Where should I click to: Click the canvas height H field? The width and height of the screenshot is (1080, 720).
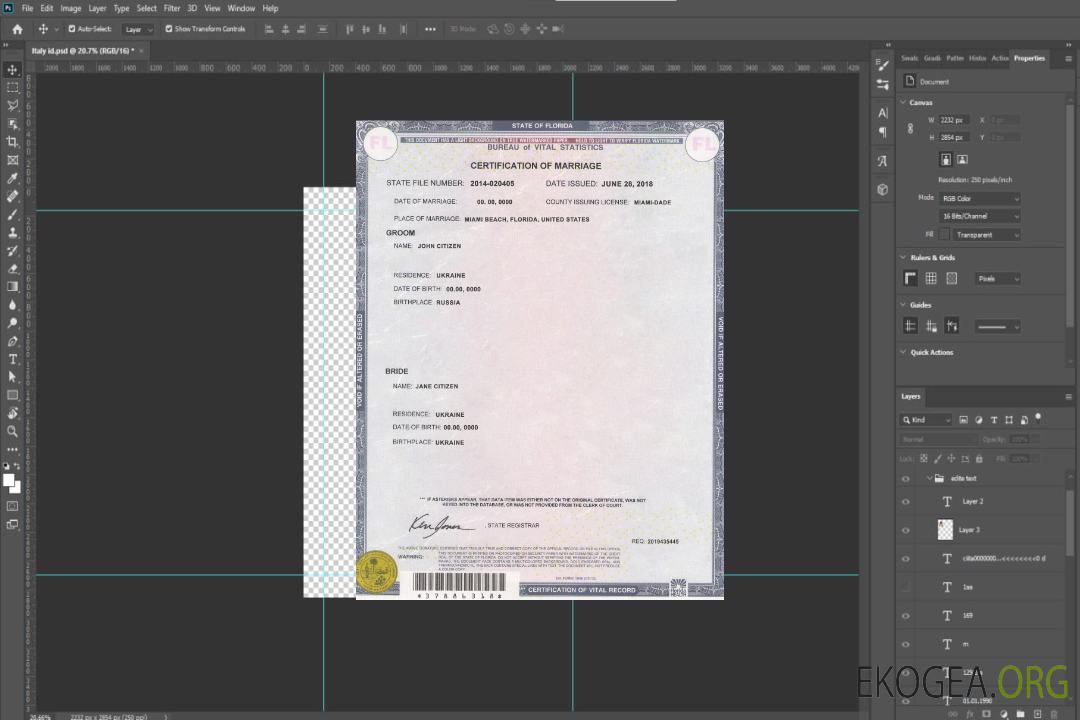[954, 138]
